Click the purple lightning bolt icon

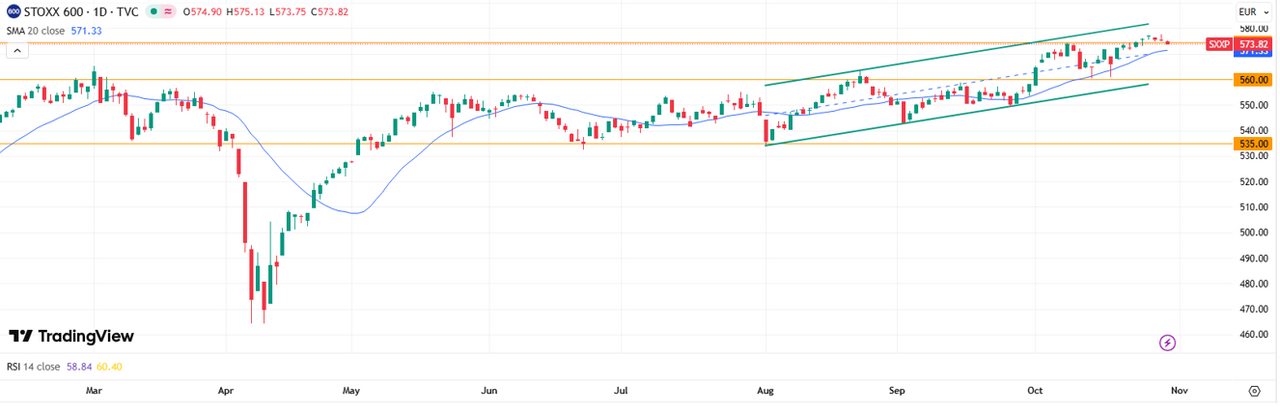point(1167,343)
